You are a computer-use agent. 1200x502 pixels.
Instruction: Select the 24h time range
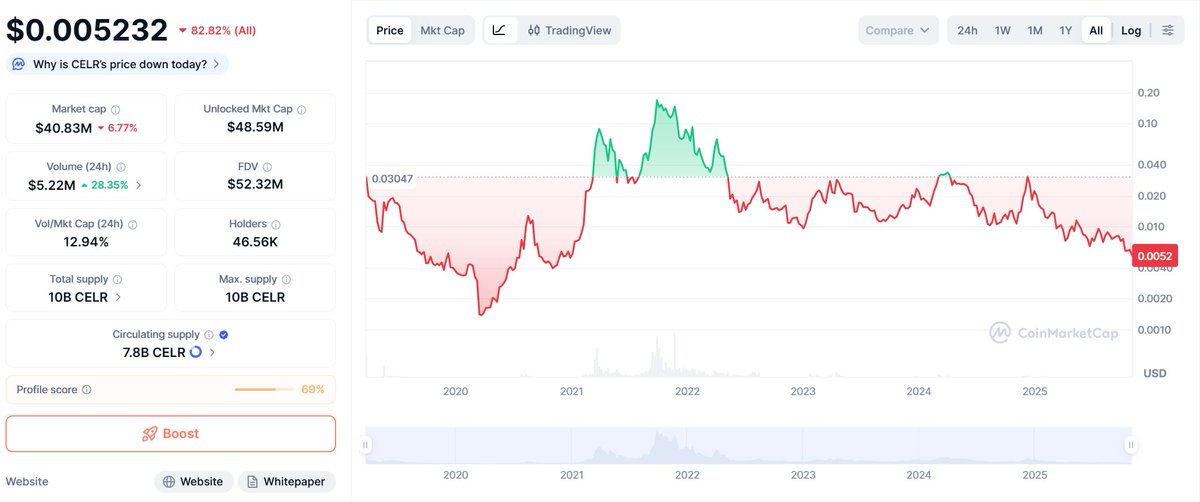point(967,30)
